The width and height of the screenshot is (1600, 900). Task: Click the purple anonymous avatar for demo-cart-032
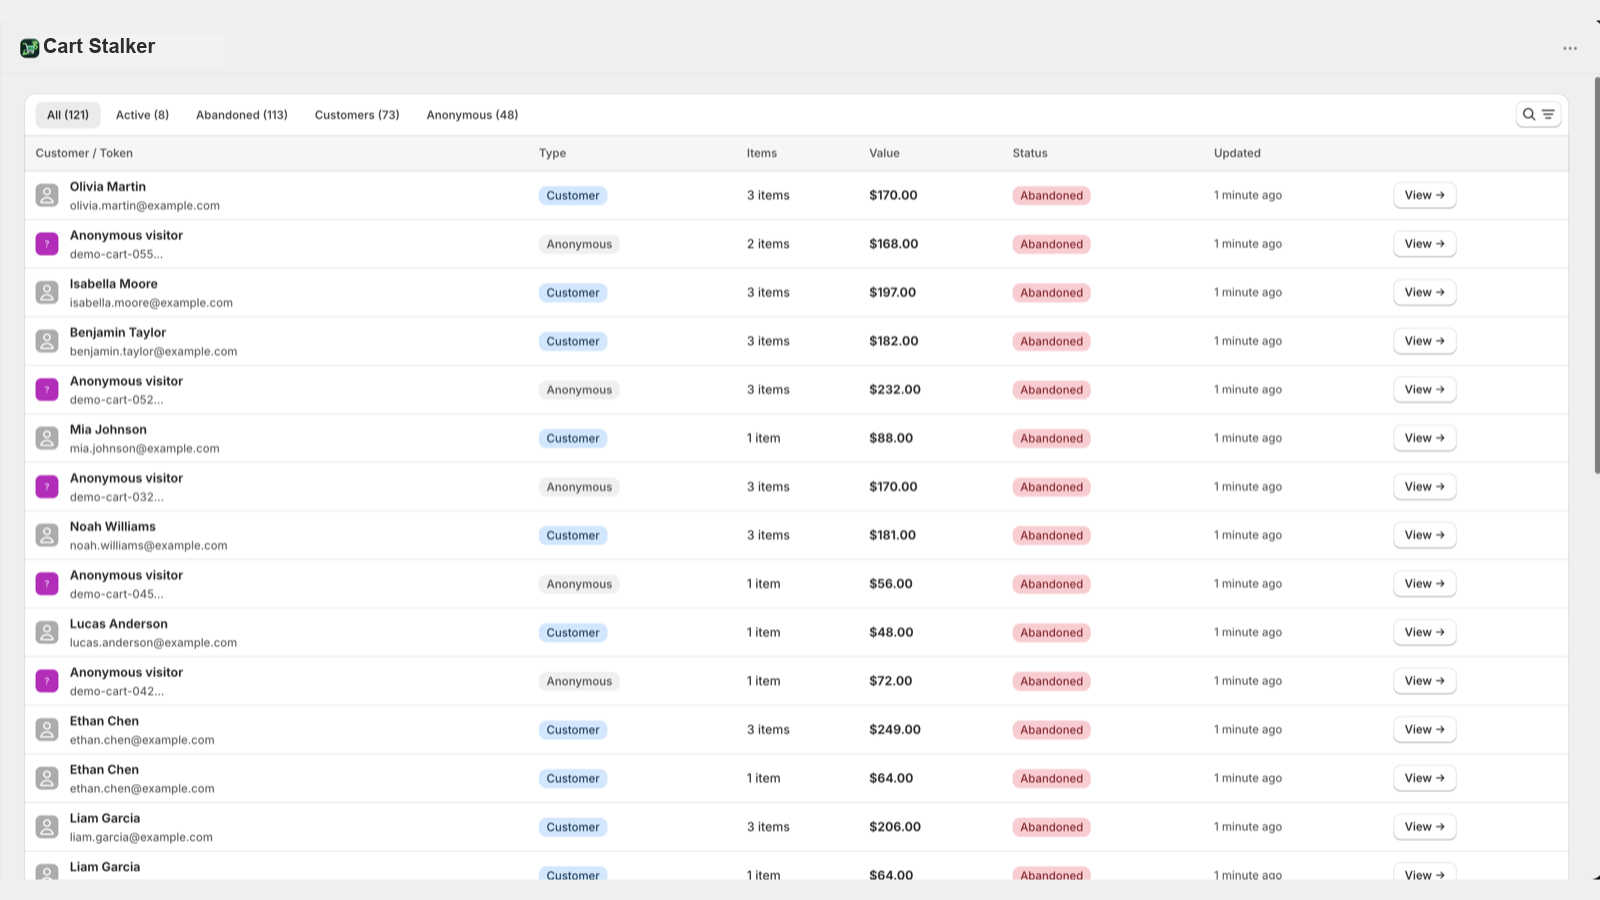47,487
